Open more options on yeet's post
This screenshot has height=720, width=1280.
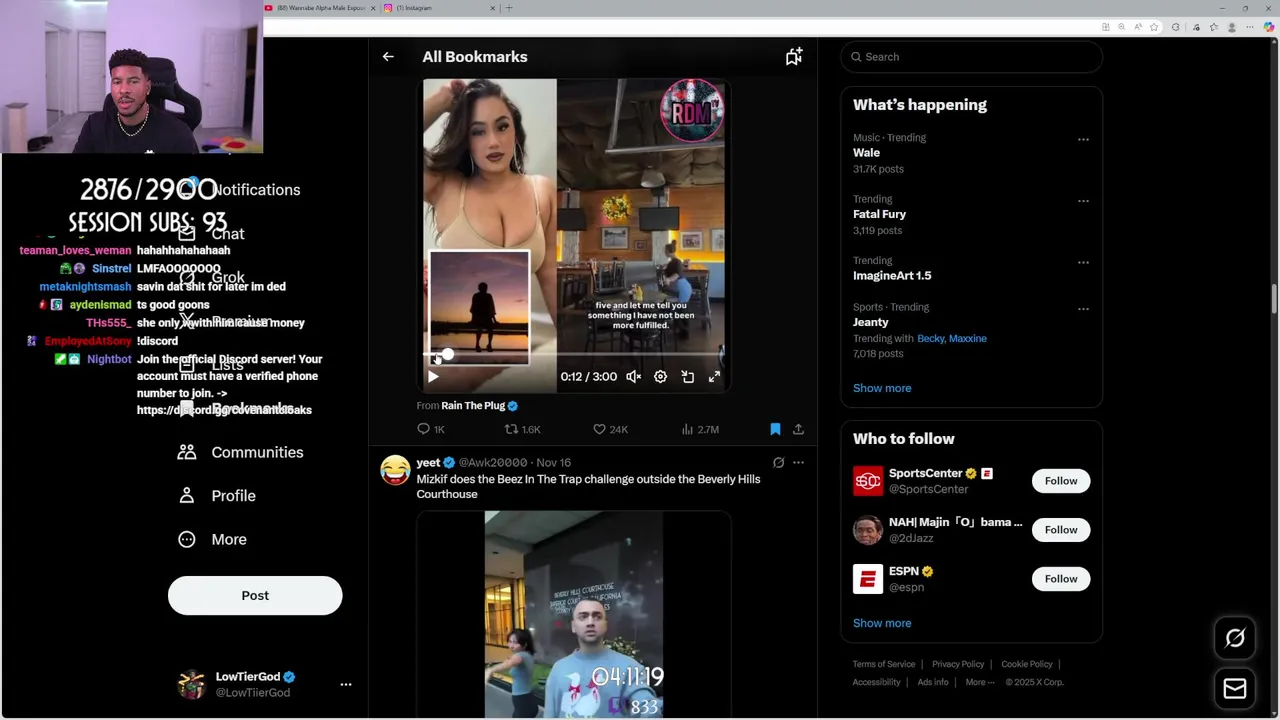pos(798,463)
